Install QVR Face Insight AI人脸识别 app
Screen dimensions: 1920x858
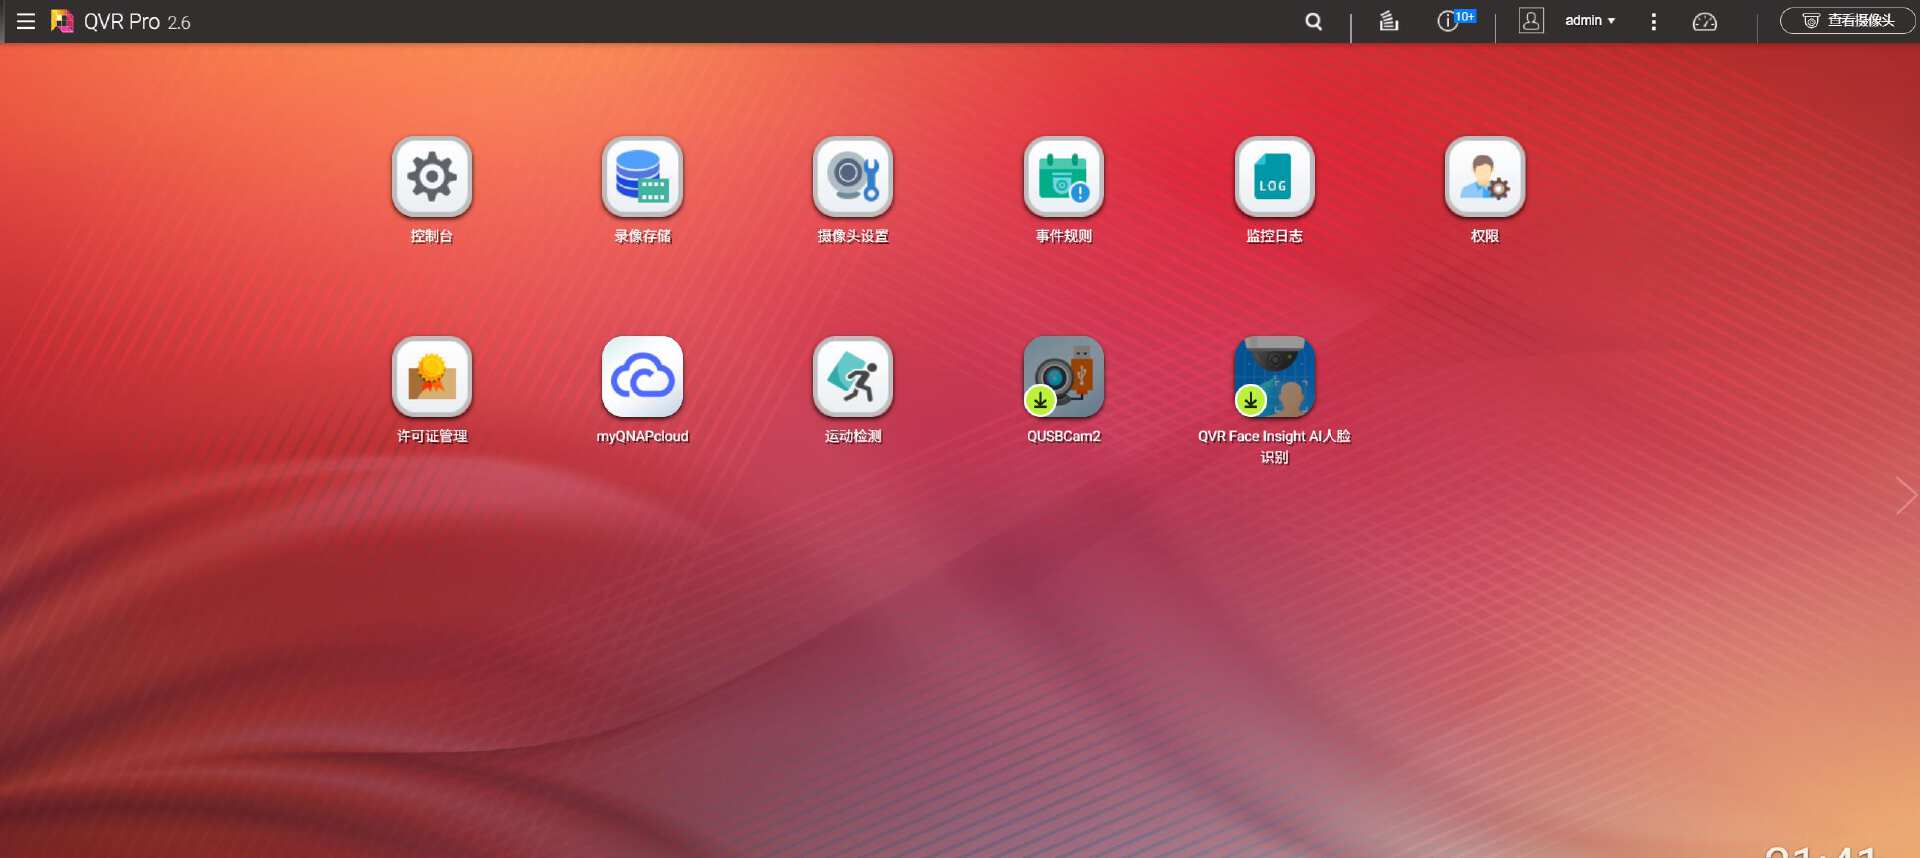pyautogui.click(x=1274, y=377)
